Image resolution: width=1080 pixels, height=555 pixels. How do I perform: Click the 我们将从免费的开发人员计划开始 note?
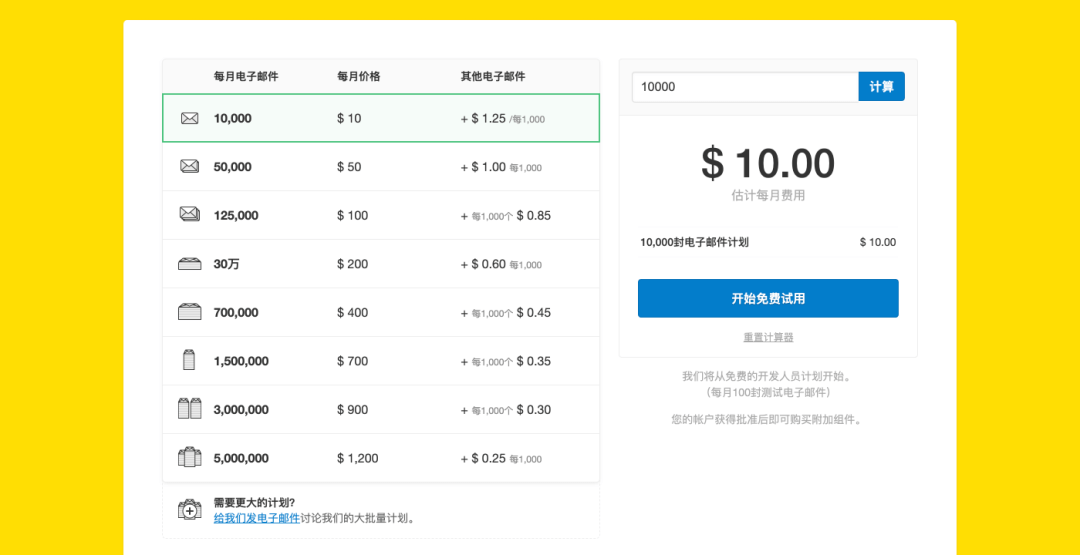click(x=768, y=376)
